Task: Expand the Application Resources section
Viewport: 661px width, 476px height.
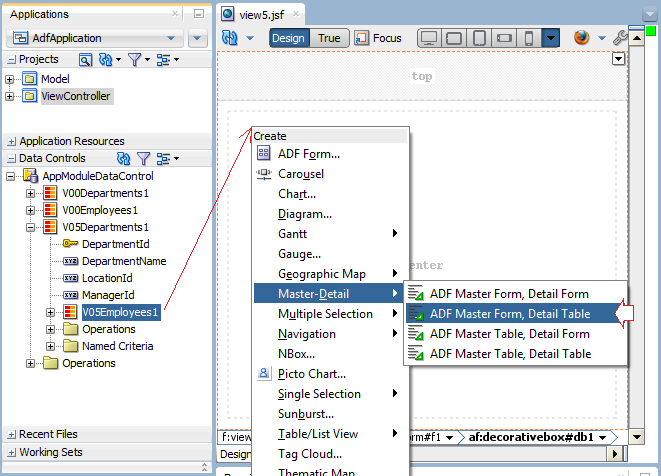Action: coord(12,142)
